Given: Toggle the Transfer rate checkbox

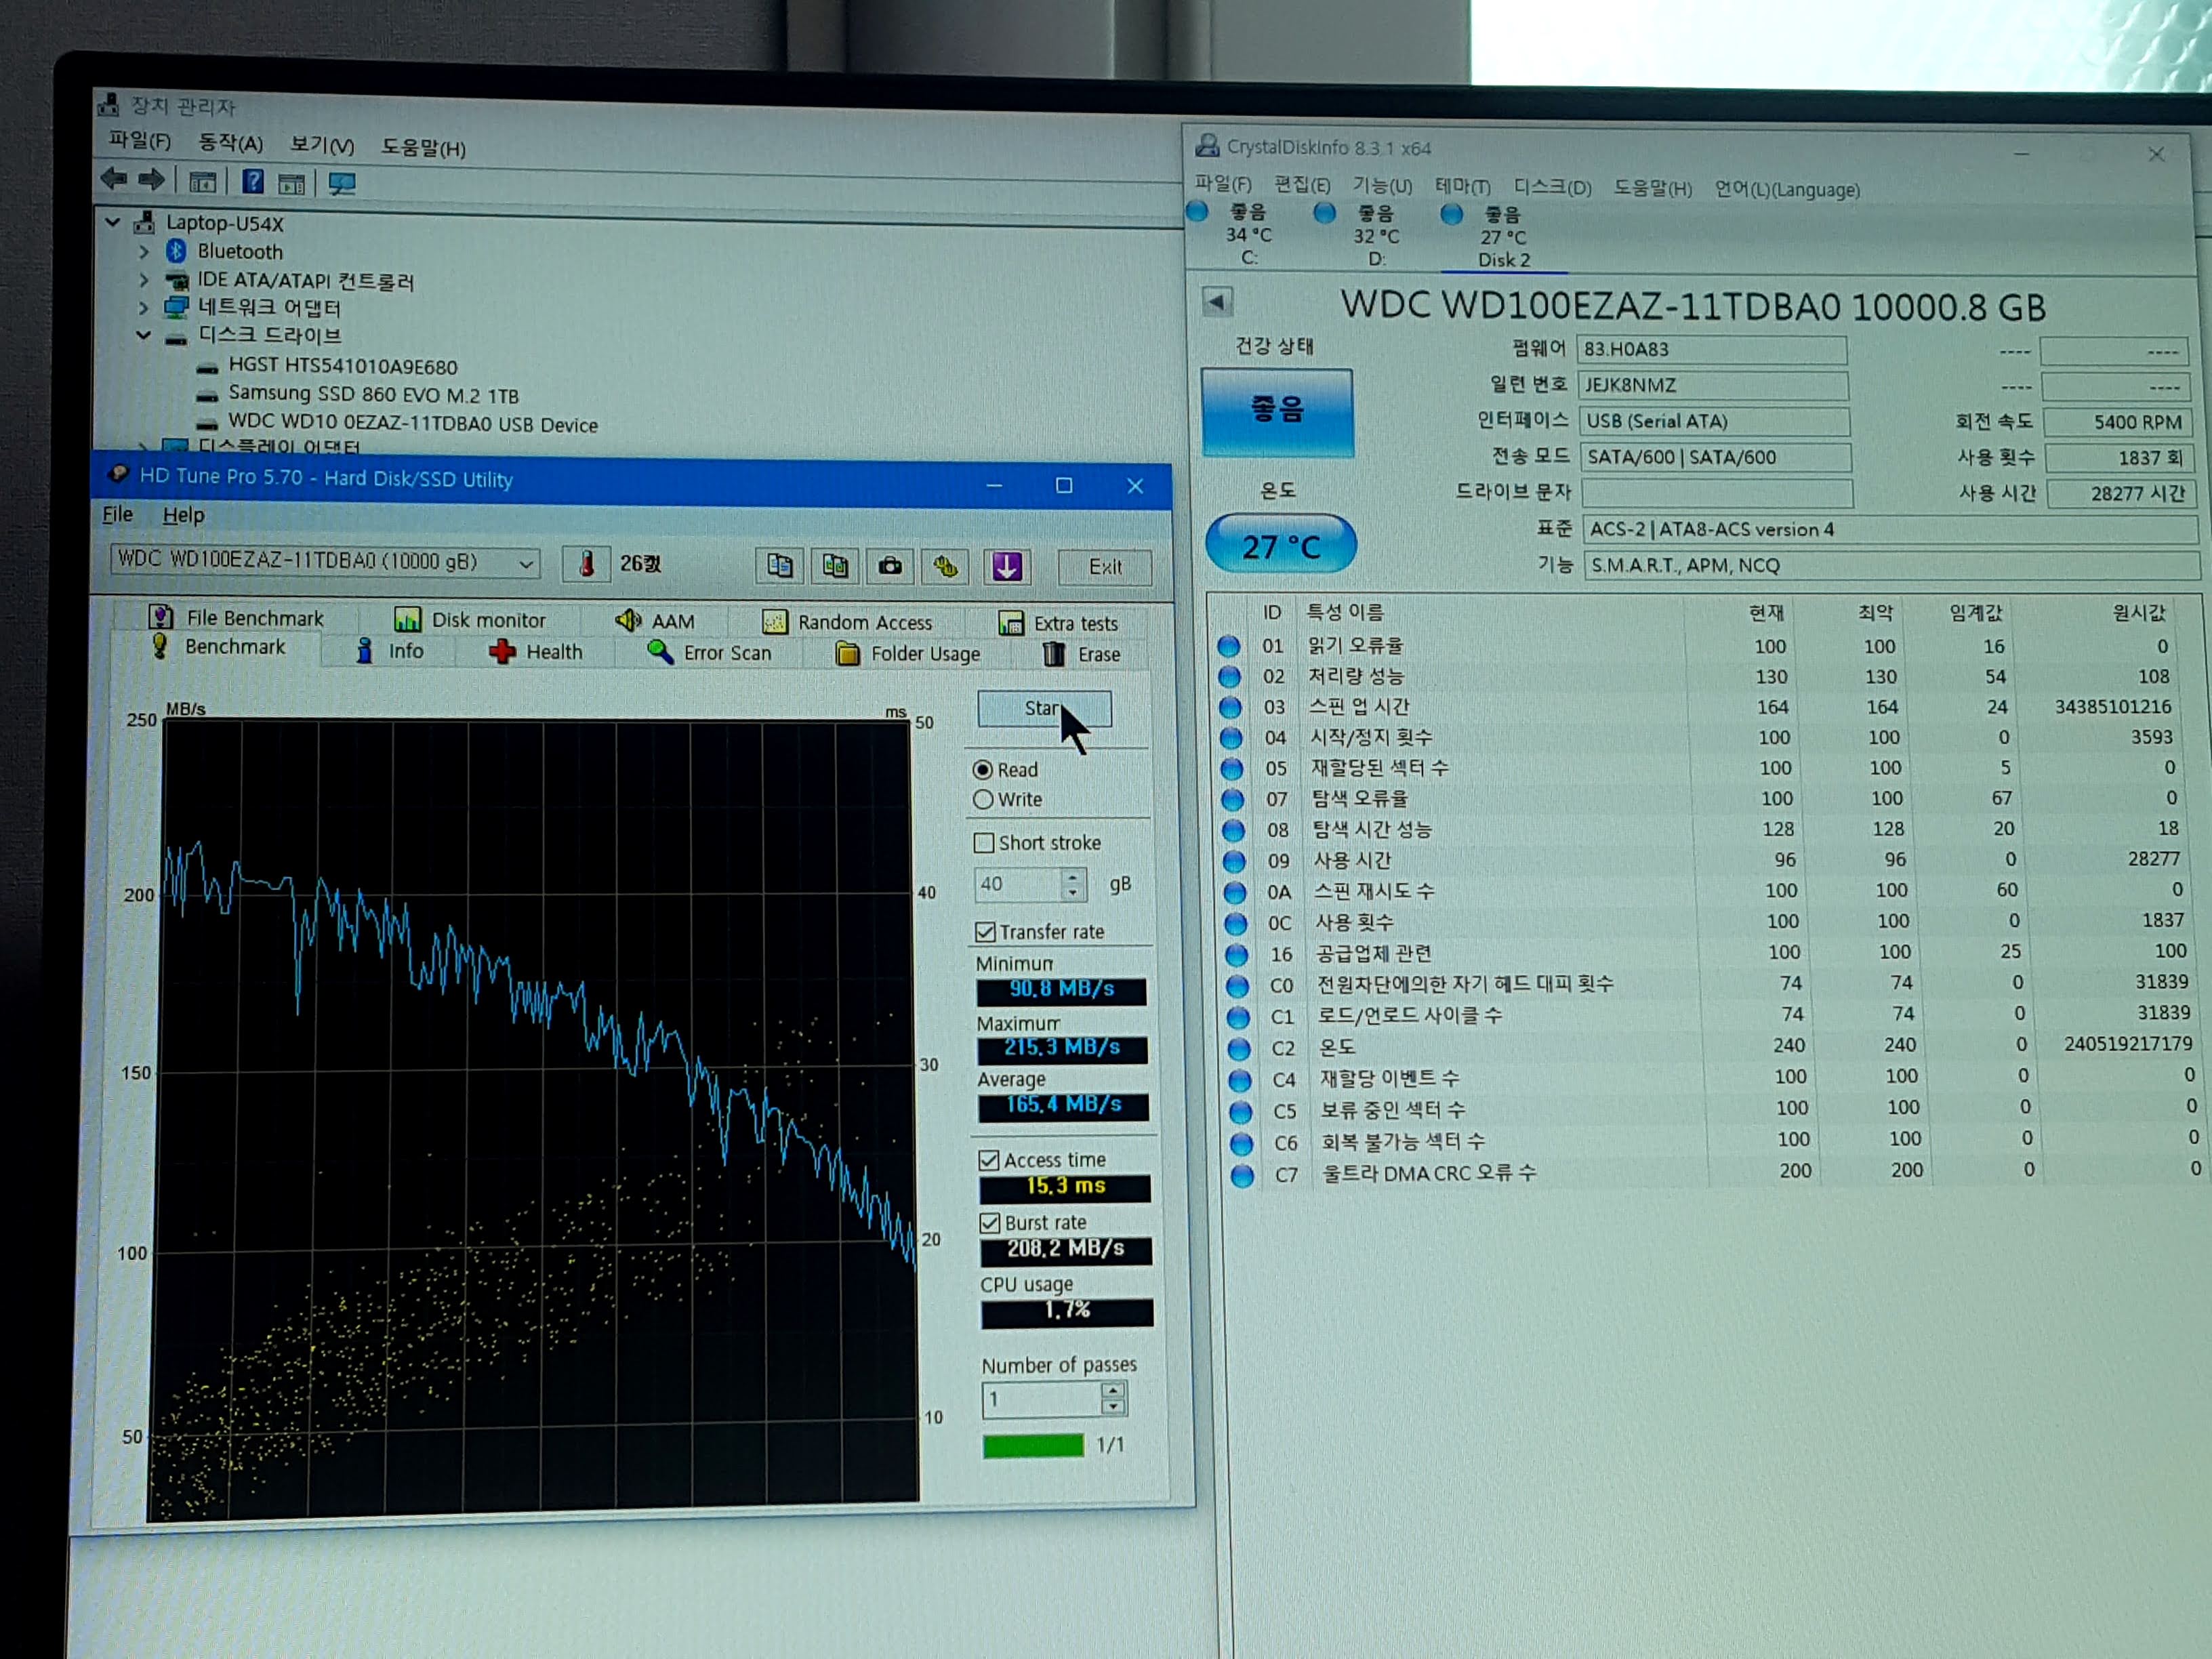Looking at the screenshot, I should pos(985,931).
